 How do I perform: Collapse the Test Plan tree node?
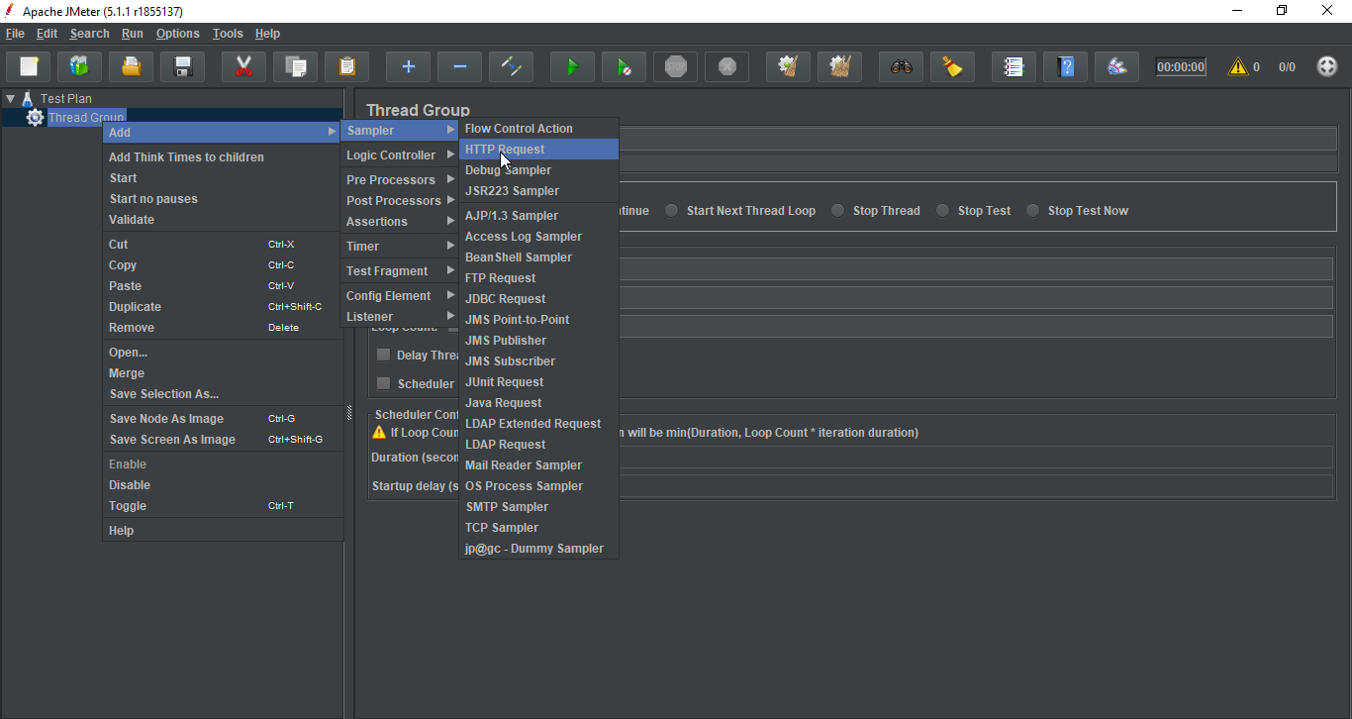coord(10,99)
